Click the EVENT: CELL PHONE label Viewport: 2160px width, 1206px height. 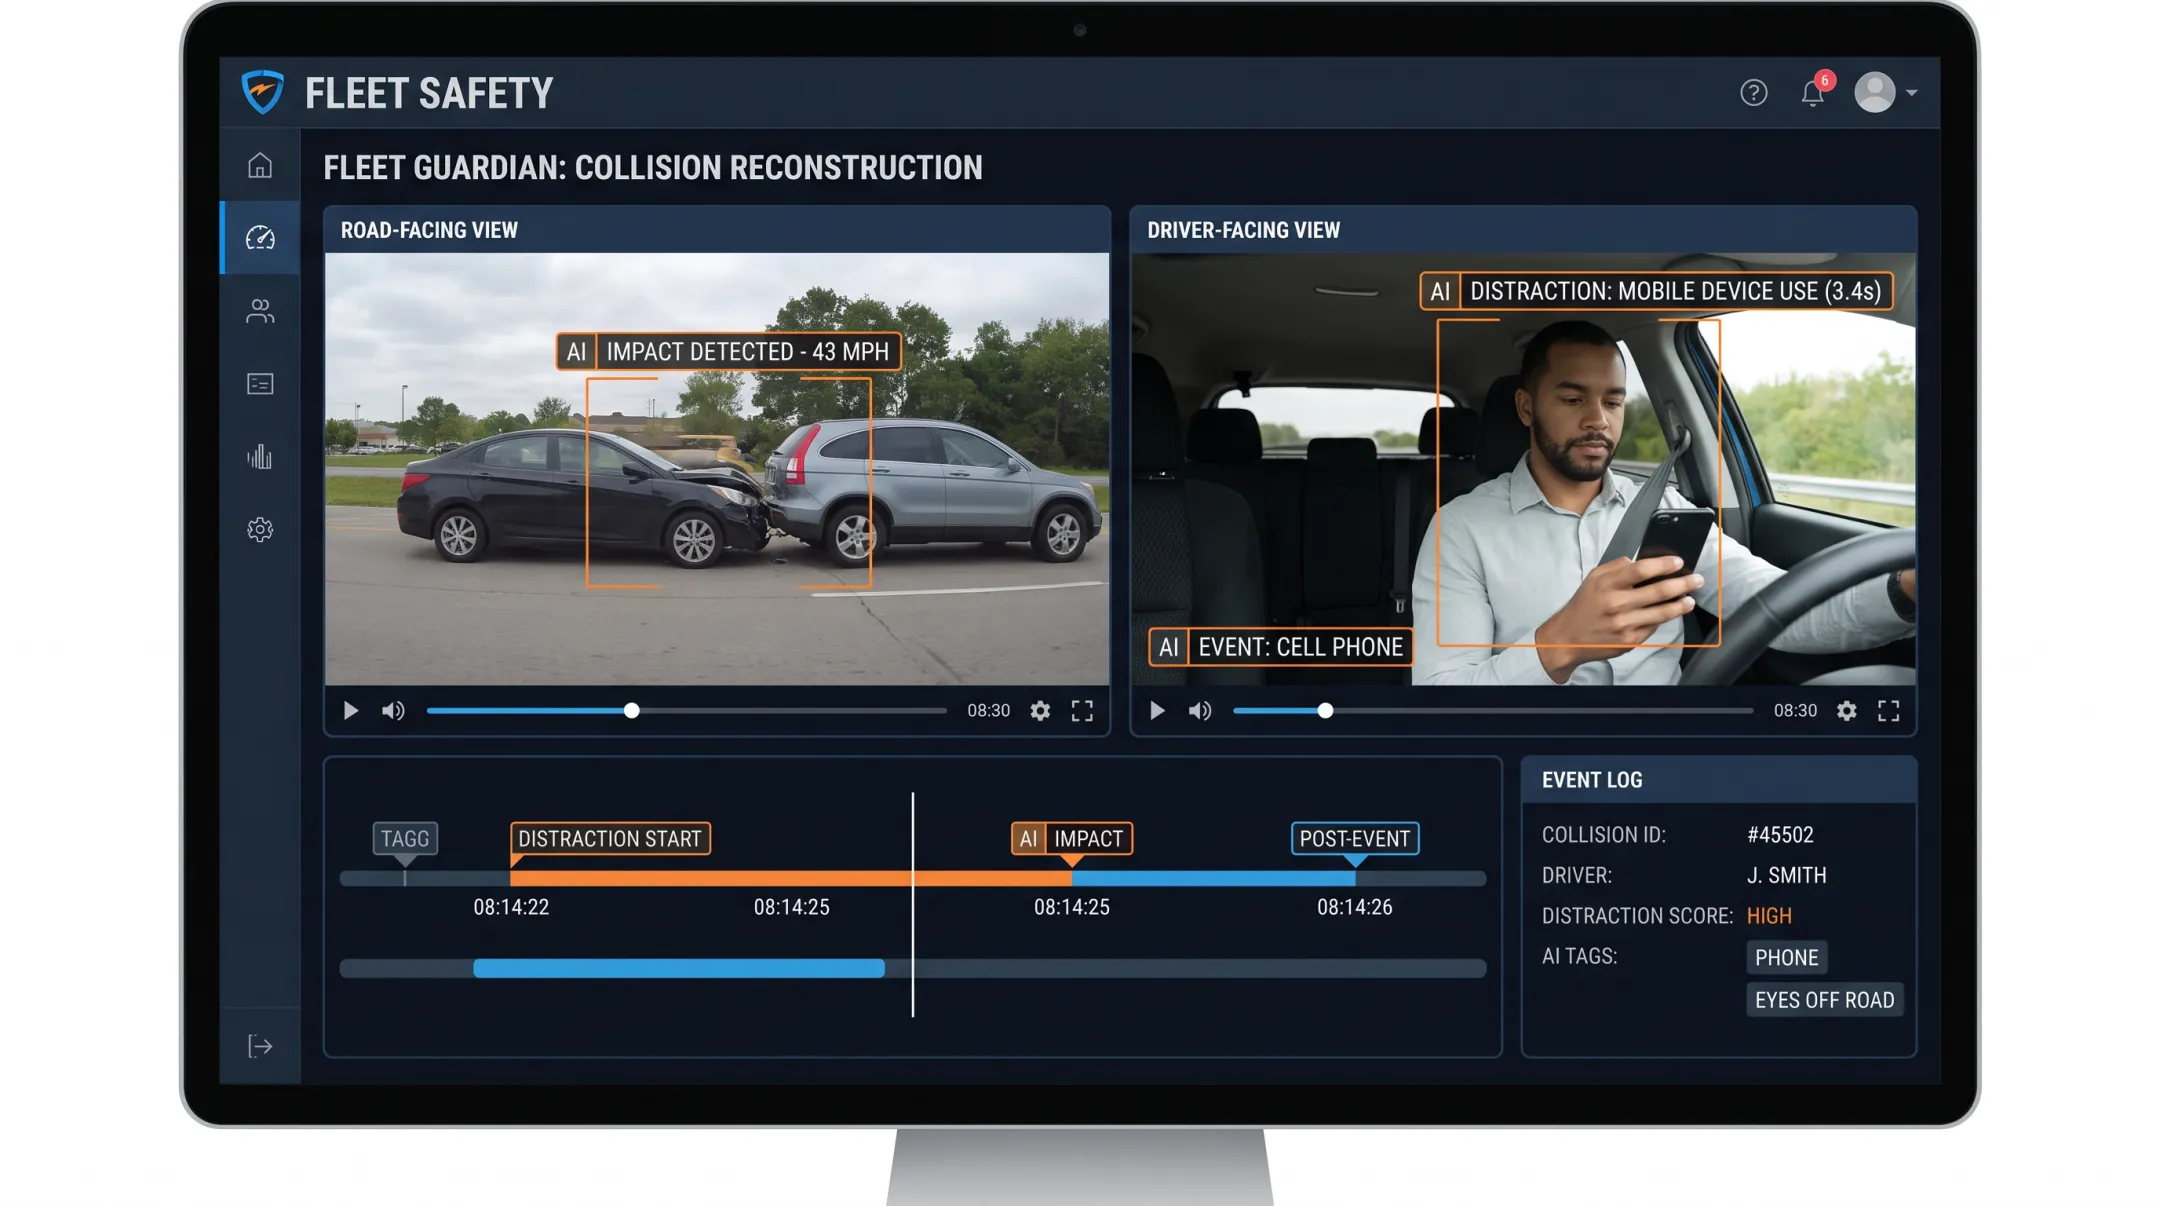[1281, 647]
